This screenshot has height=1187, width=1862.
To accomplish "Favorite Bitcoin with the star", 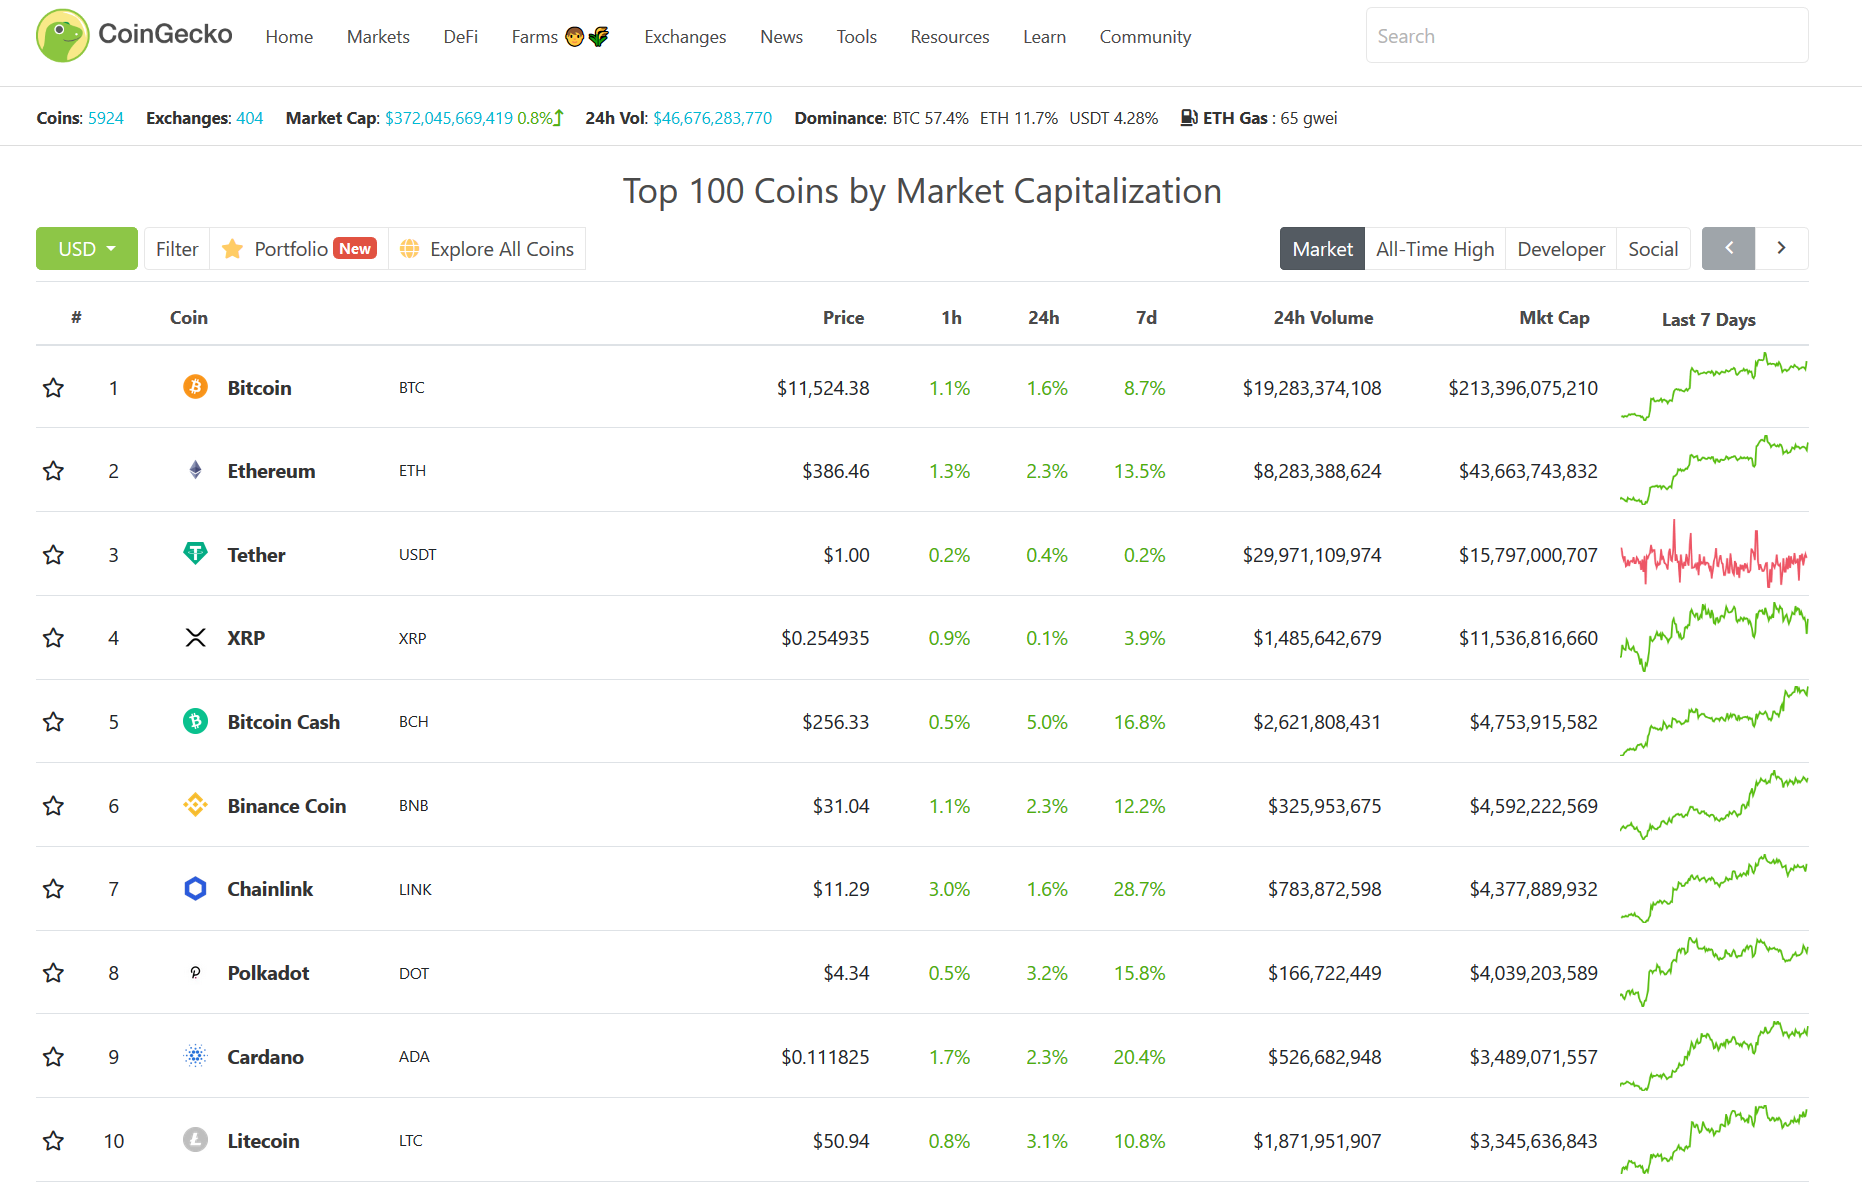I will 54,388.
